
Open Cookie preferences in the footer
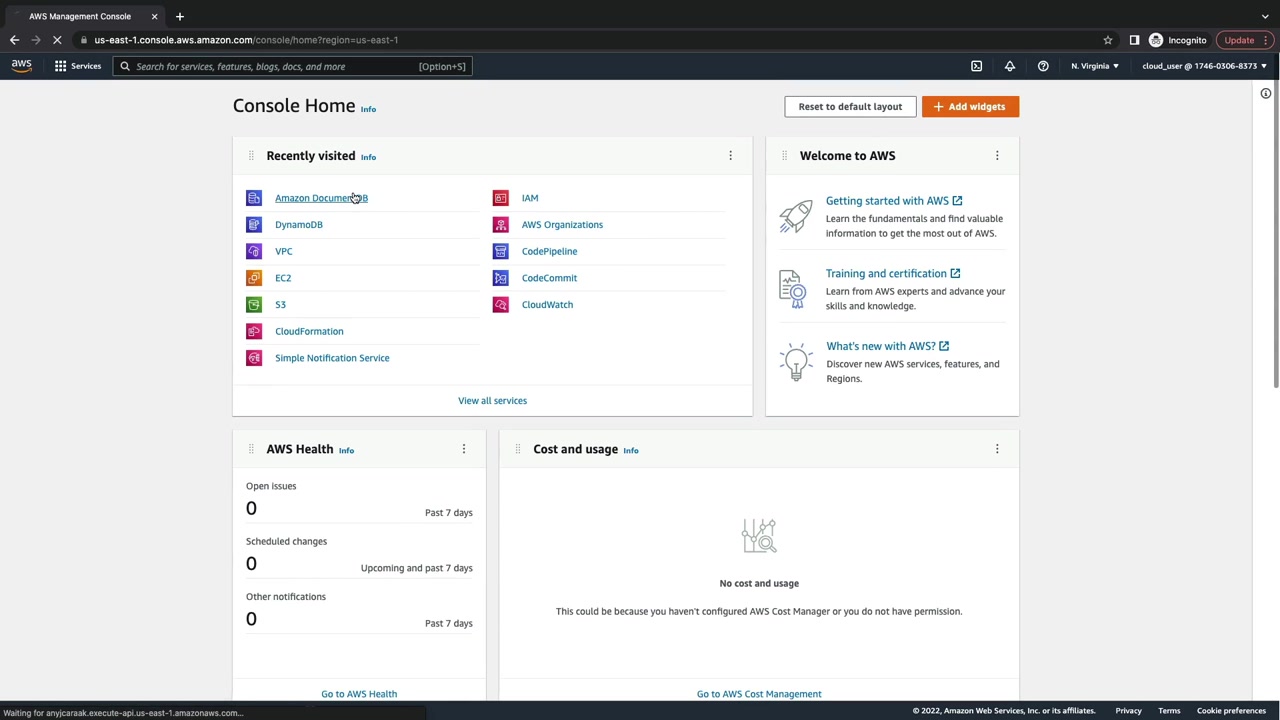pyautogui.click(x=1231, y=711)
